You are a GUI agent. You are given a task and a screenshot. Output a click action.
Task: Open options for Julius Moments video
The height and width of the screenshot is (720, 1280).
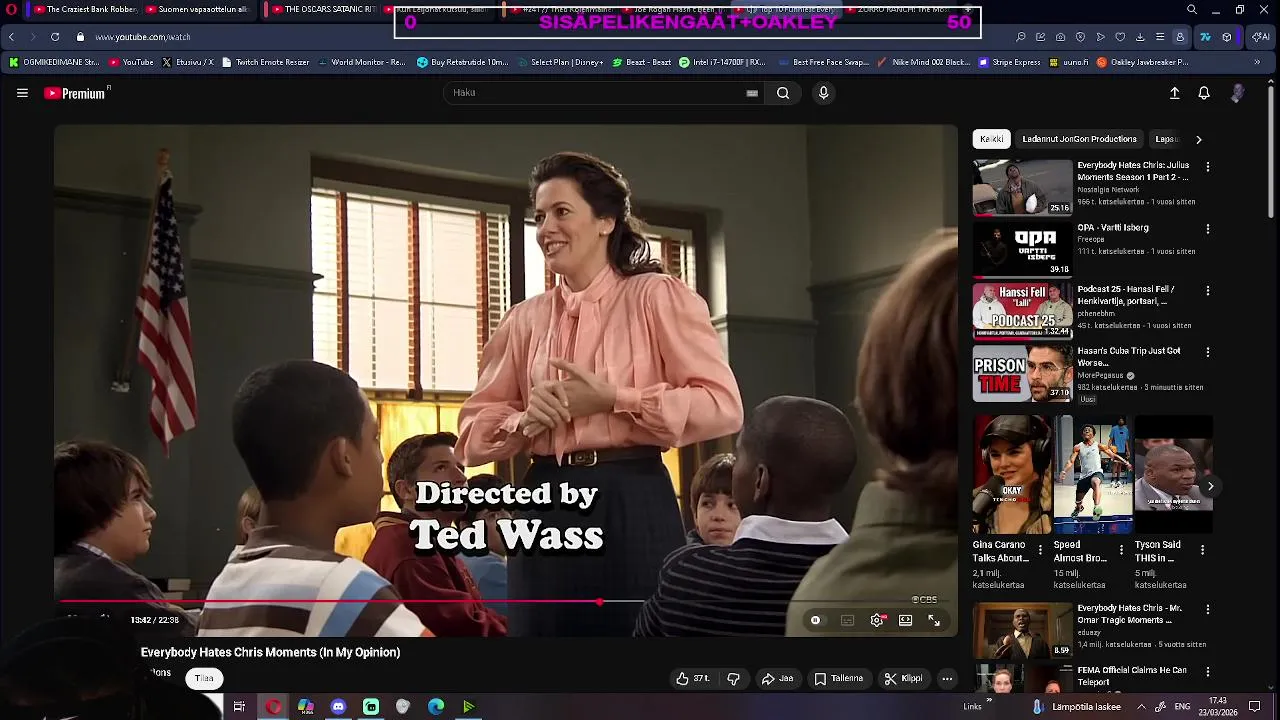click(x=1207, y=167)
